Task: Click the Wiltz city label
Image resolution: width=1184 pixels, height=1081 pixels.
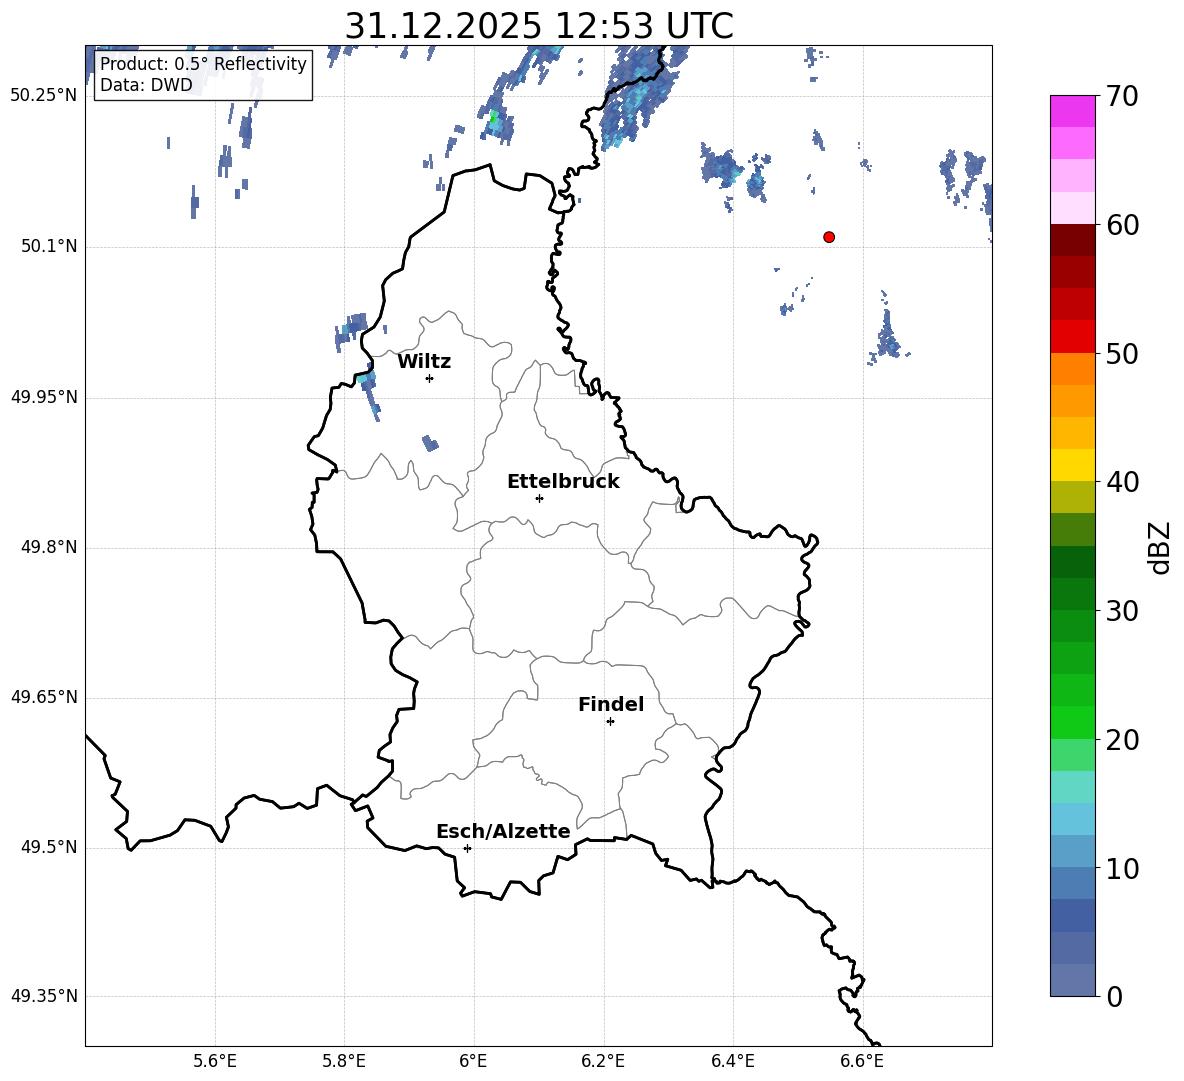Action: (424, 362)
